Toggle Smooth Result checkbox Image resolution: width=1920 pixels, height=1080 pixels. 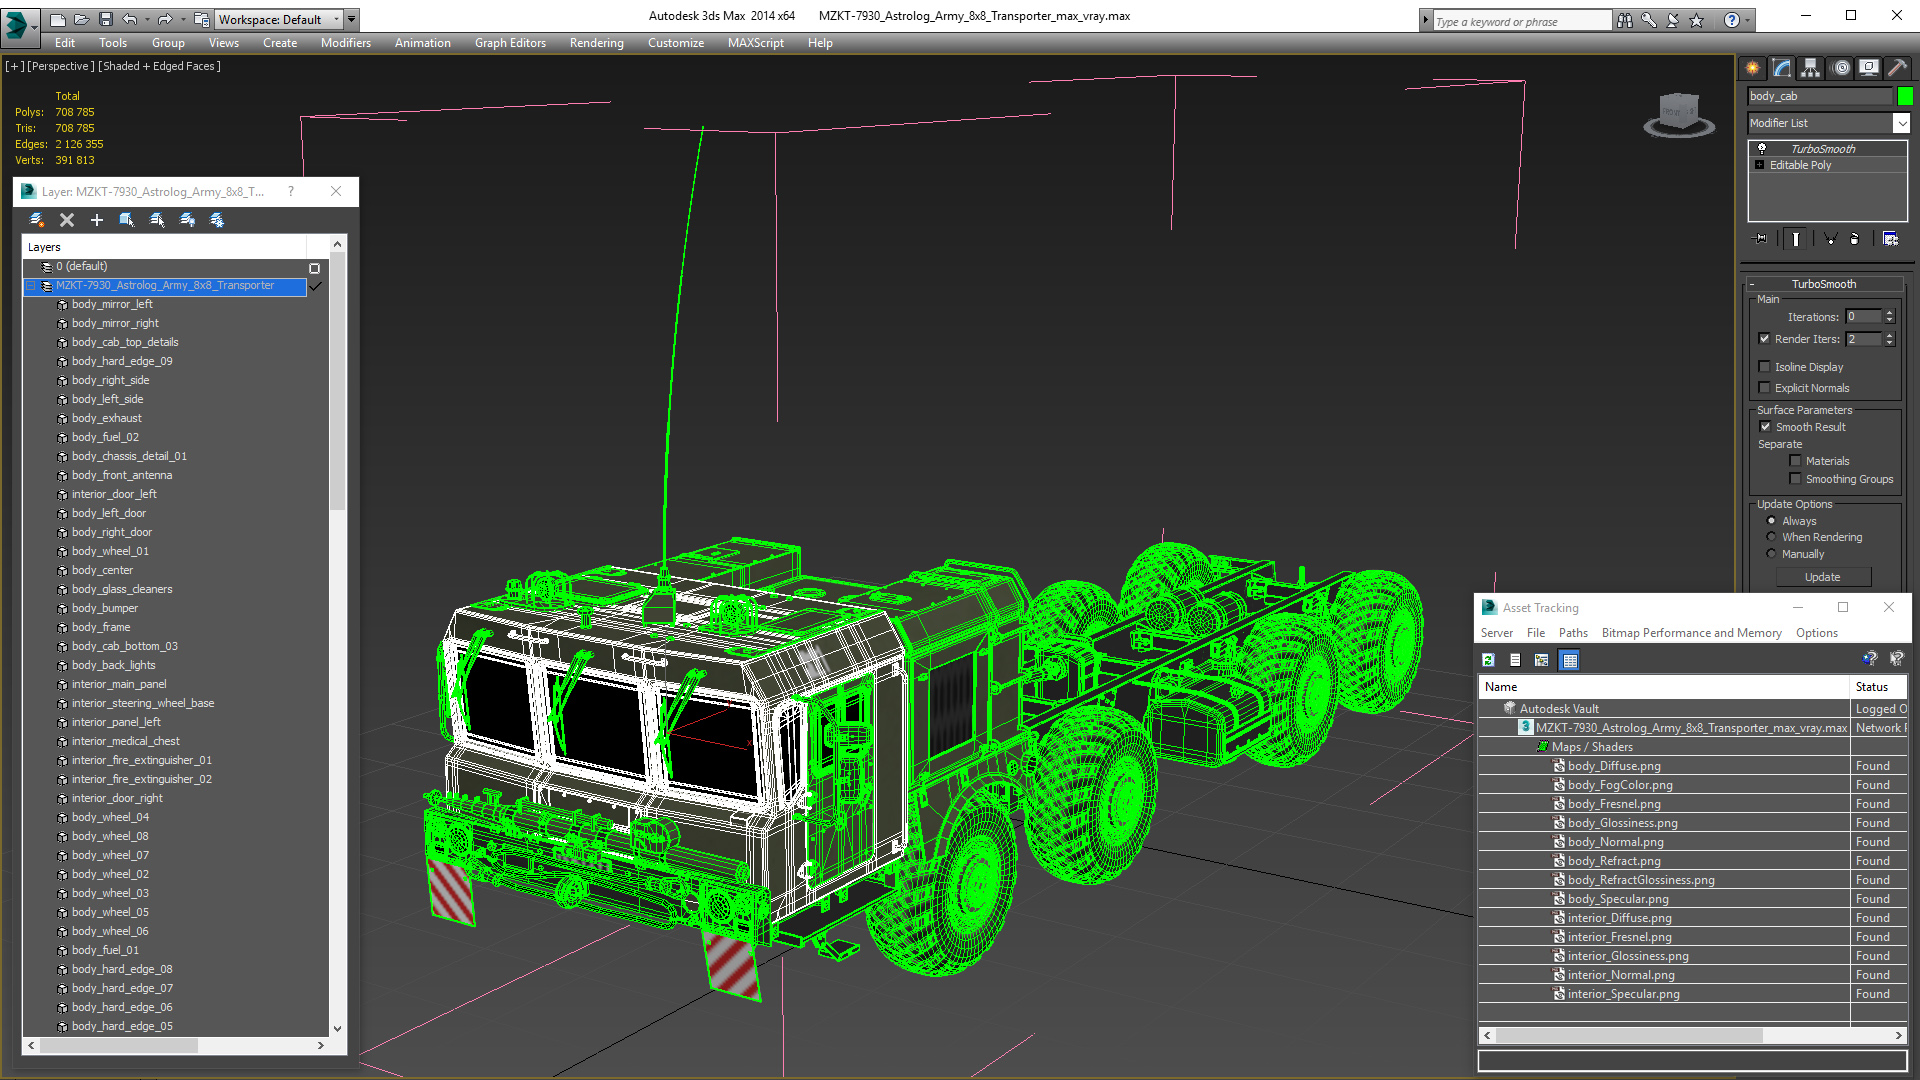pyautogui.click(x=1766, y=427)
